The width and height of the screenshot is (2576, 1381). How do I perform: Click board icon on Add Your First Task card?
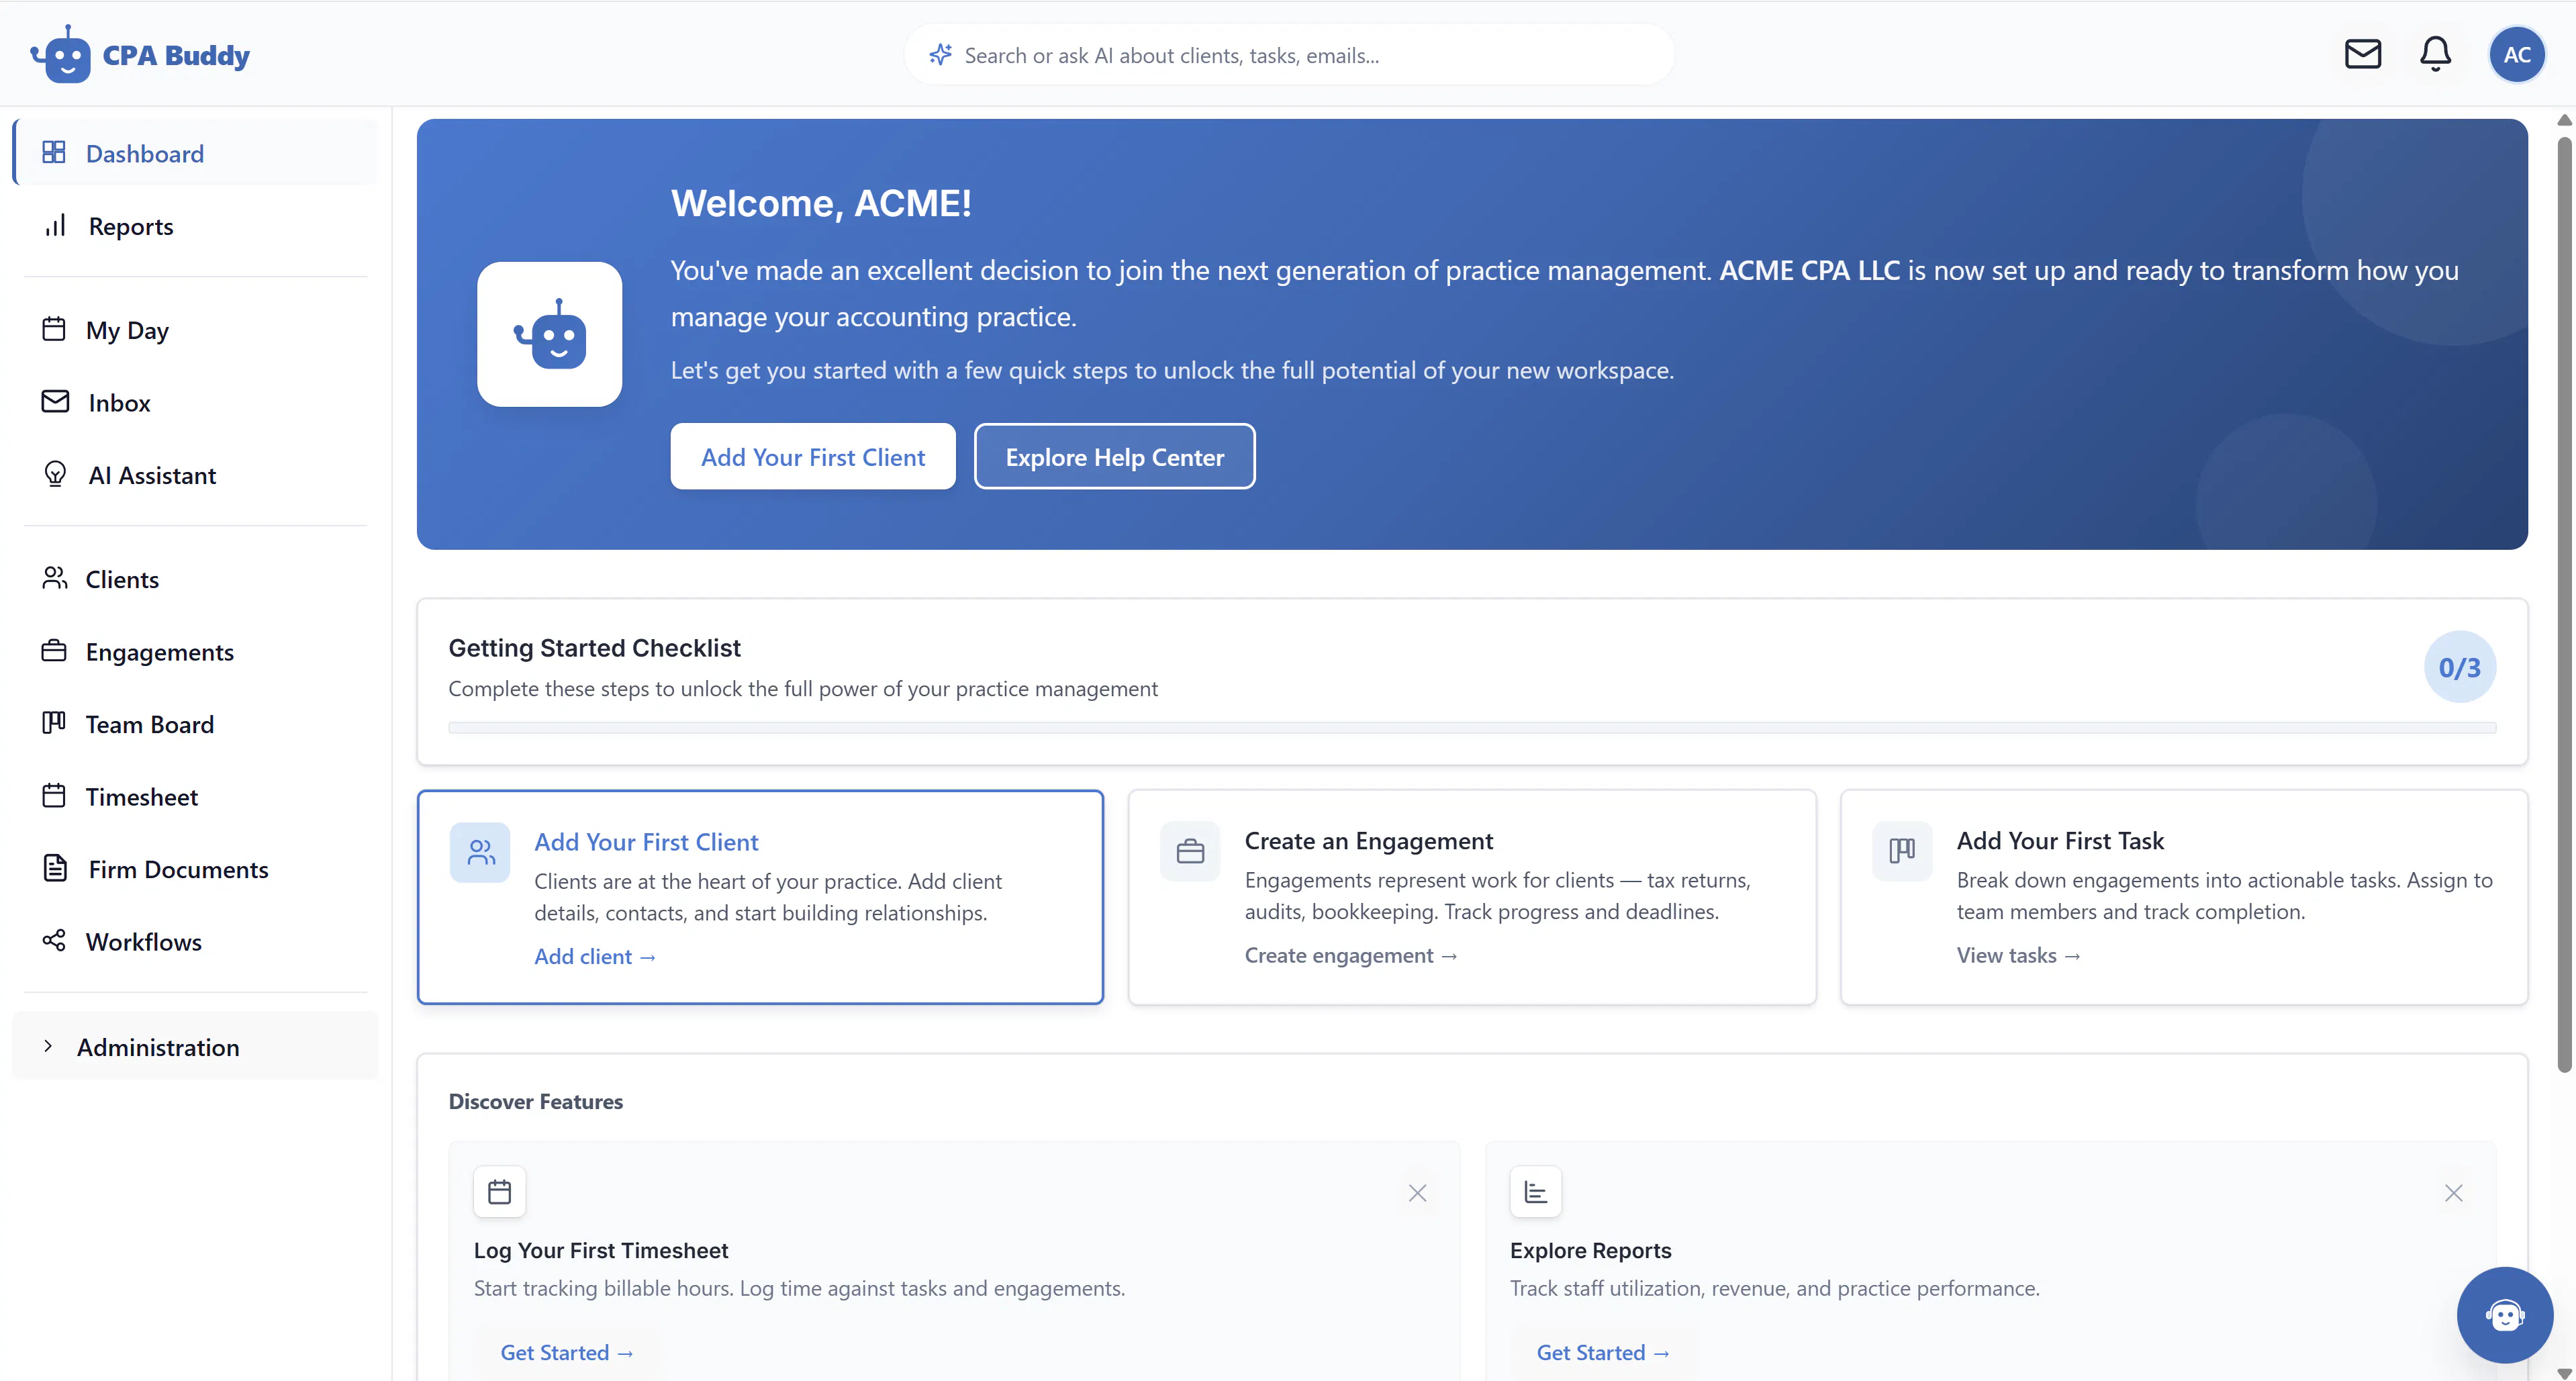click(x=1902, y=851)
